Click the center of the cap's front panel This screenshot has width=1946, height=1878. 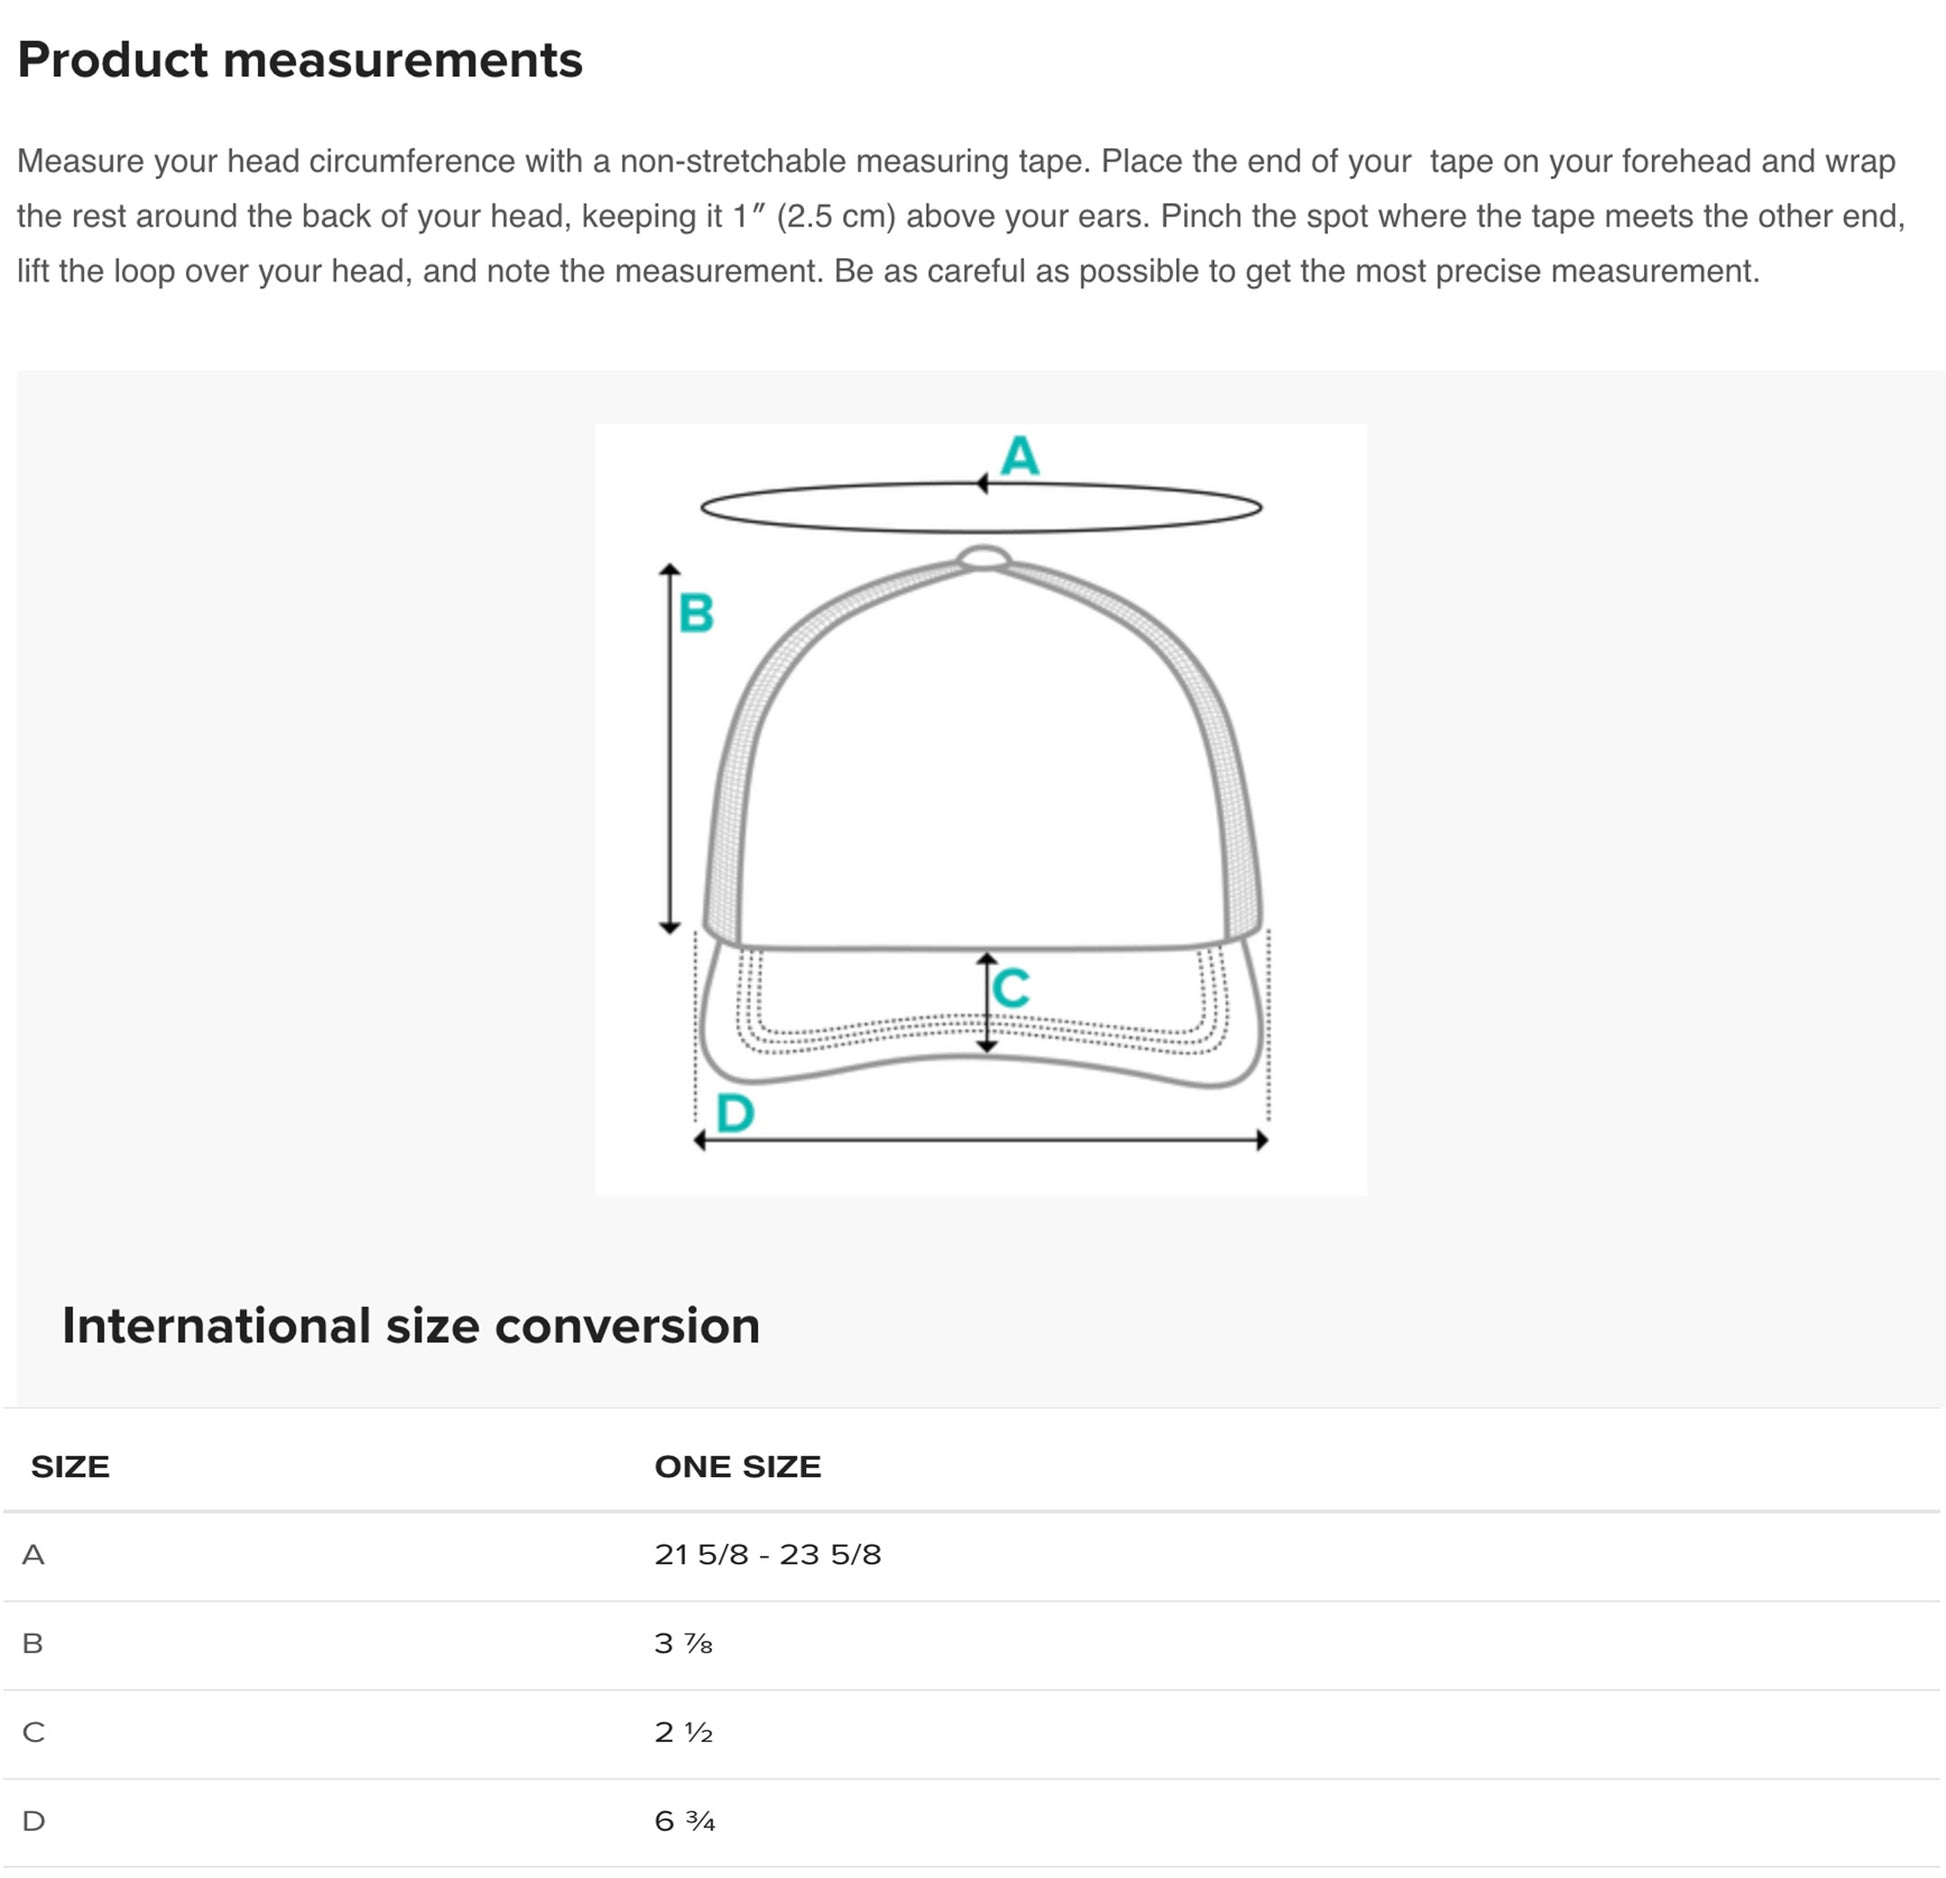click(x=984, y=760)
